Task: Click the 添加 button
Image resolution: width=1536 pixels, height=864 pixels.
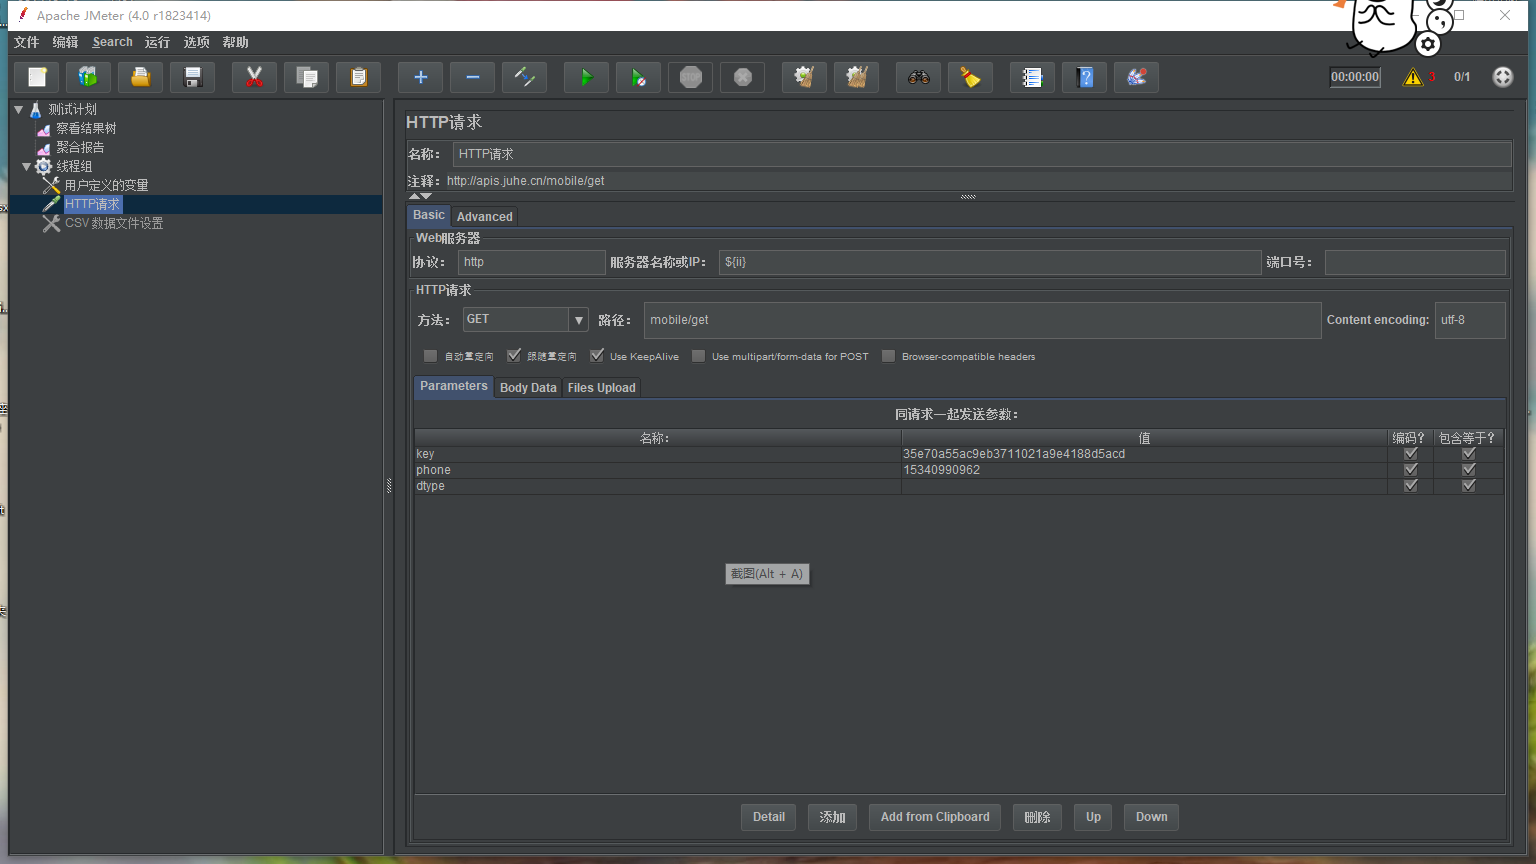Action: [832, 817]
